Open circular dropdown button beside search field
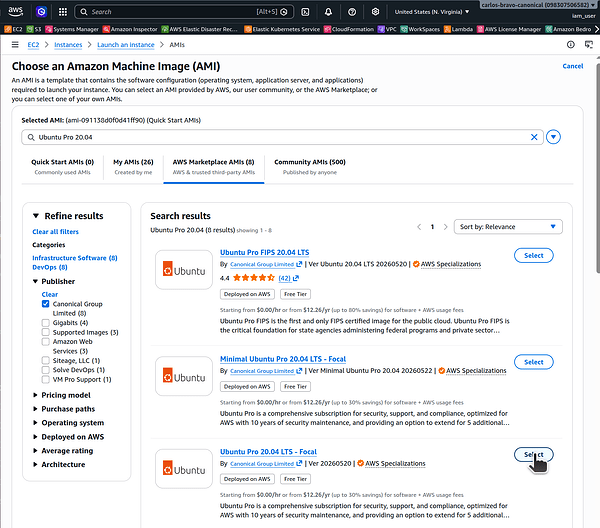This screenshot has width=600, height=528. tap(553, 137)
